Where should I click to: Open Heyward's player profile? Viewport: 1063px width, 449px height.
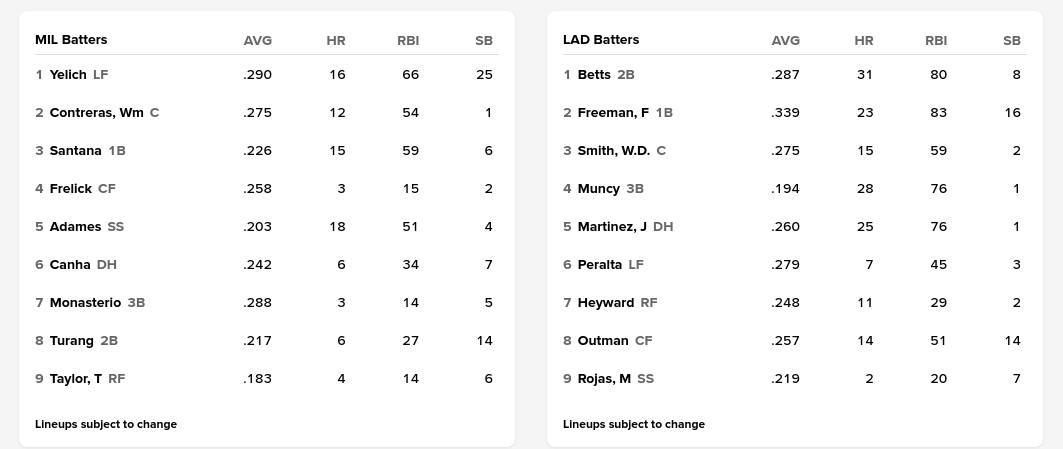[x=606, y=303]
